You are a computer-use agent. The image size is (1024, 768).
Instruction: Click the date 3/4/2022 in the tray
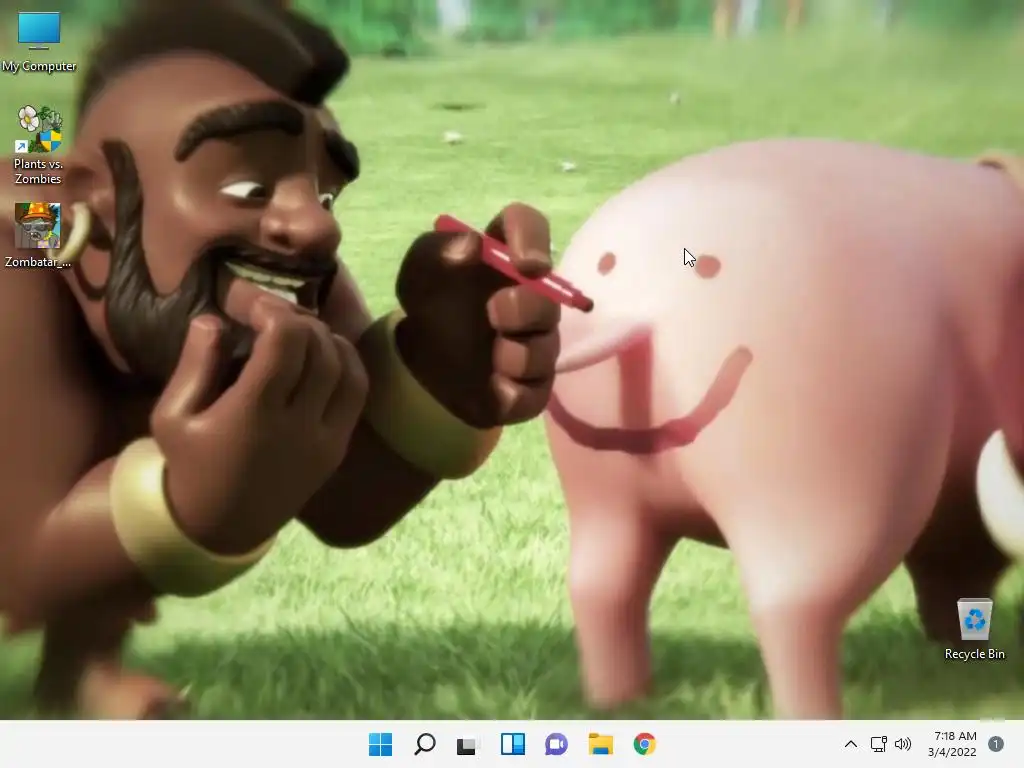pos(952,752)
